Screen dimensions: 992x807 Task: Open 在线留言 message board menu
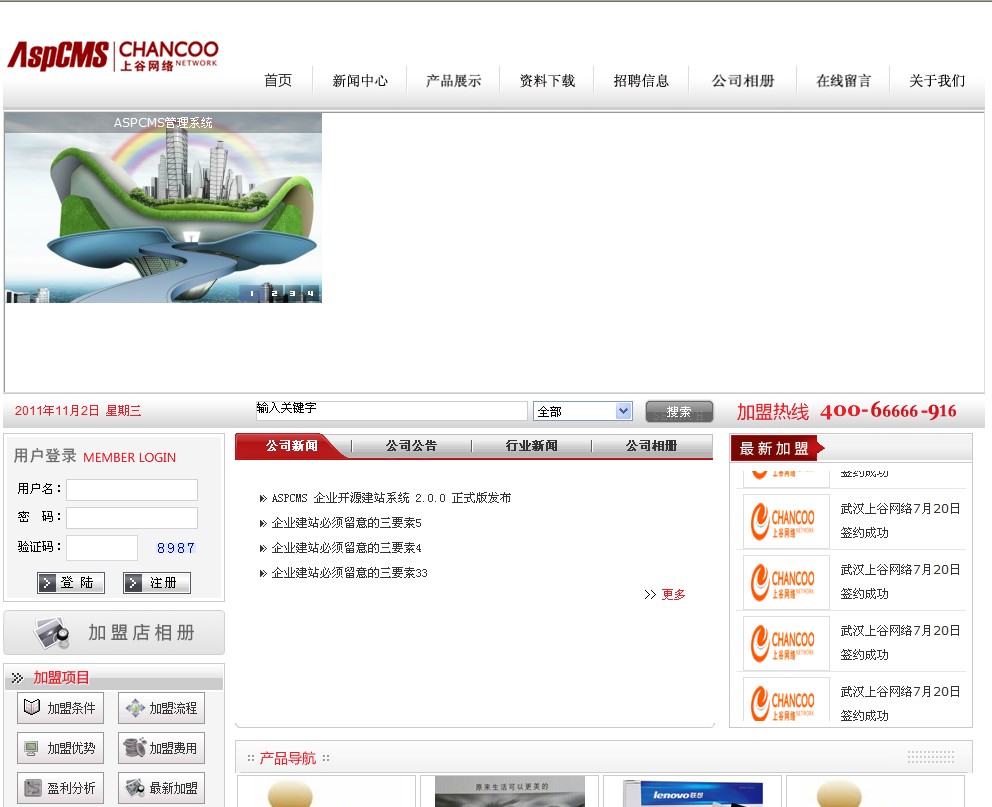843,80
